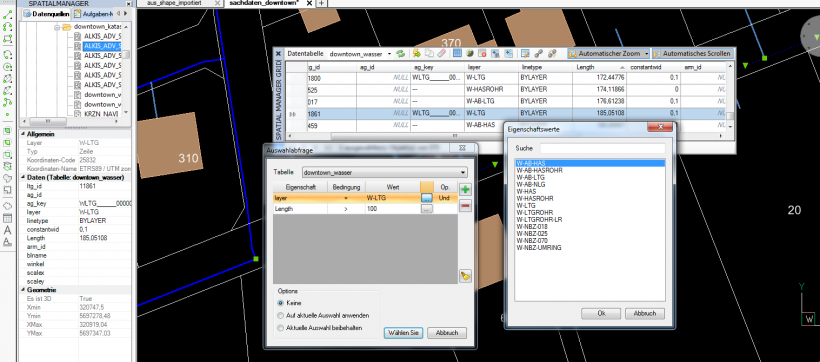820x362 pixels.
Task: Open value picker for the Length condition row
Action: coord(427,209)
